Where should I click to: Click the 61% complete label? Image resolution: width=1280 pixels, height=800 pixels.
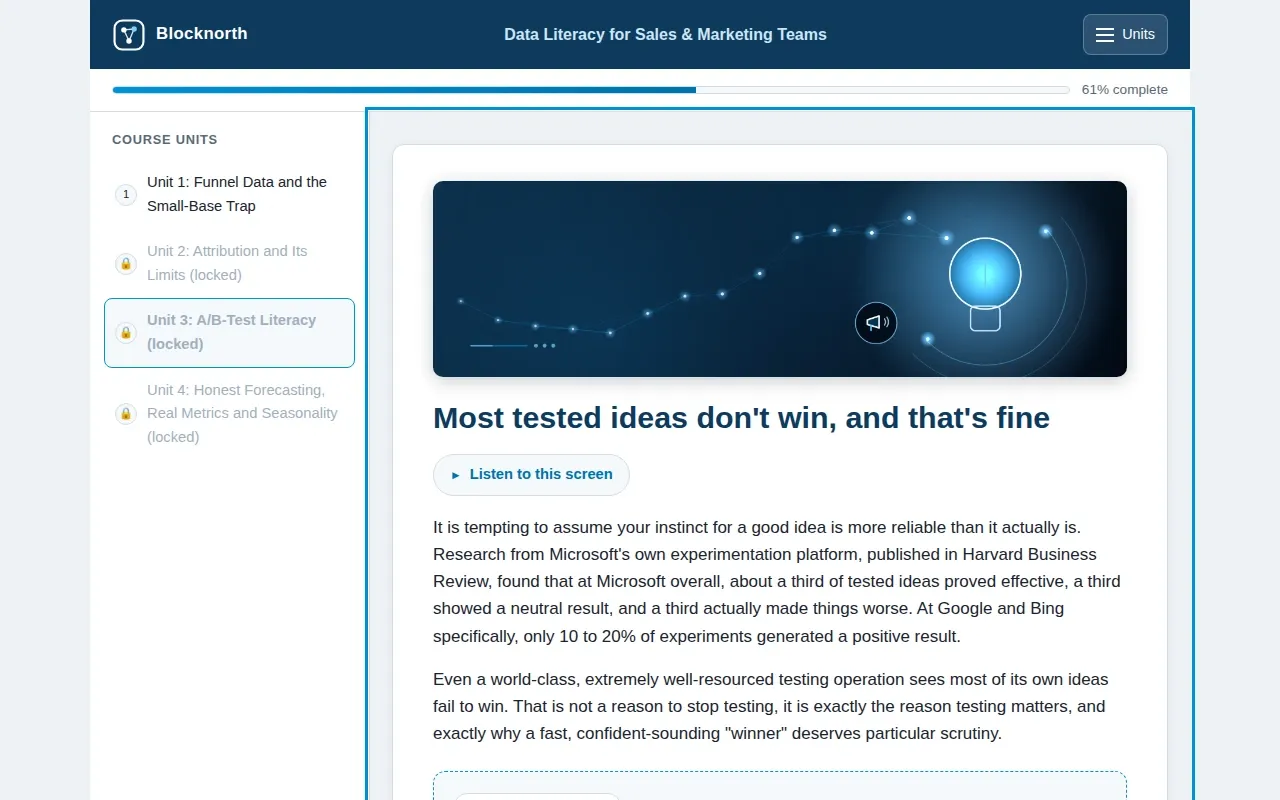coord(1124,90)
